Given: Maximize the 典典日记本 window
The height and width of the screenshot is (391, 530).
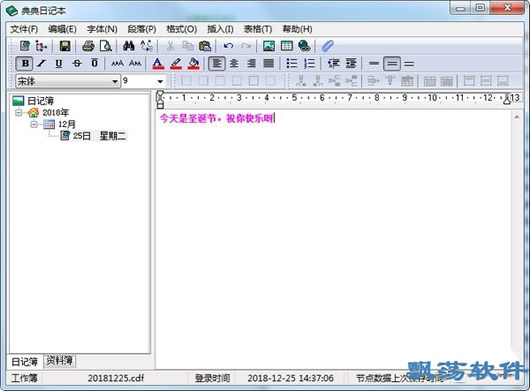Looking at the screenshot, I should 480,7.
